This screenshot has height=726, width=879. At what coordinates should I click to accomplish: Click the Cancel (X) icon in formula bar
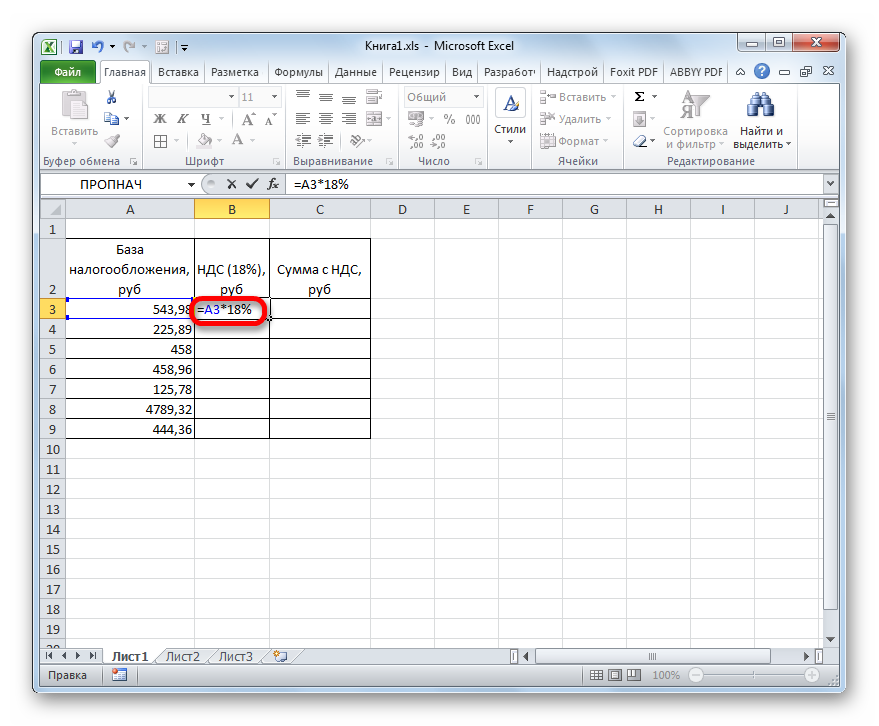tap(232, 184)
